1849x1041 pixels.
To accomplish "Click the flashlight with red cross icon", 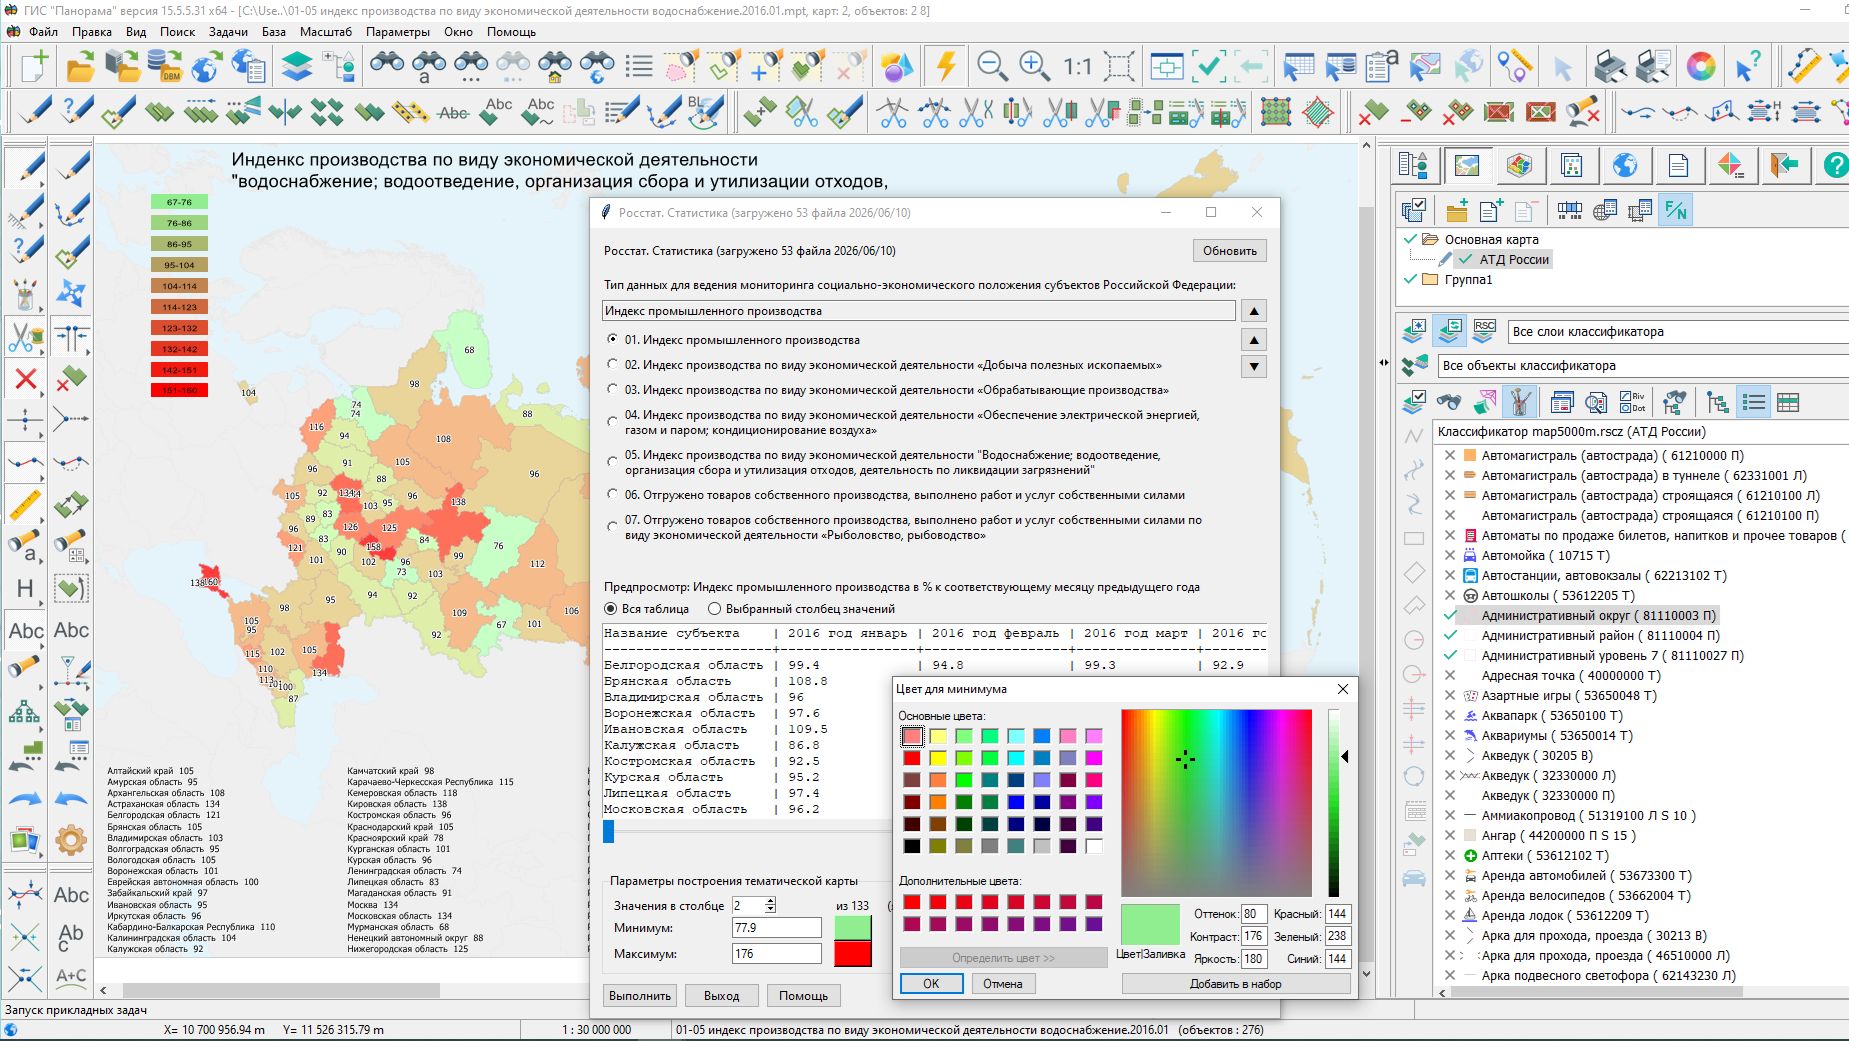I will 1583,112.
